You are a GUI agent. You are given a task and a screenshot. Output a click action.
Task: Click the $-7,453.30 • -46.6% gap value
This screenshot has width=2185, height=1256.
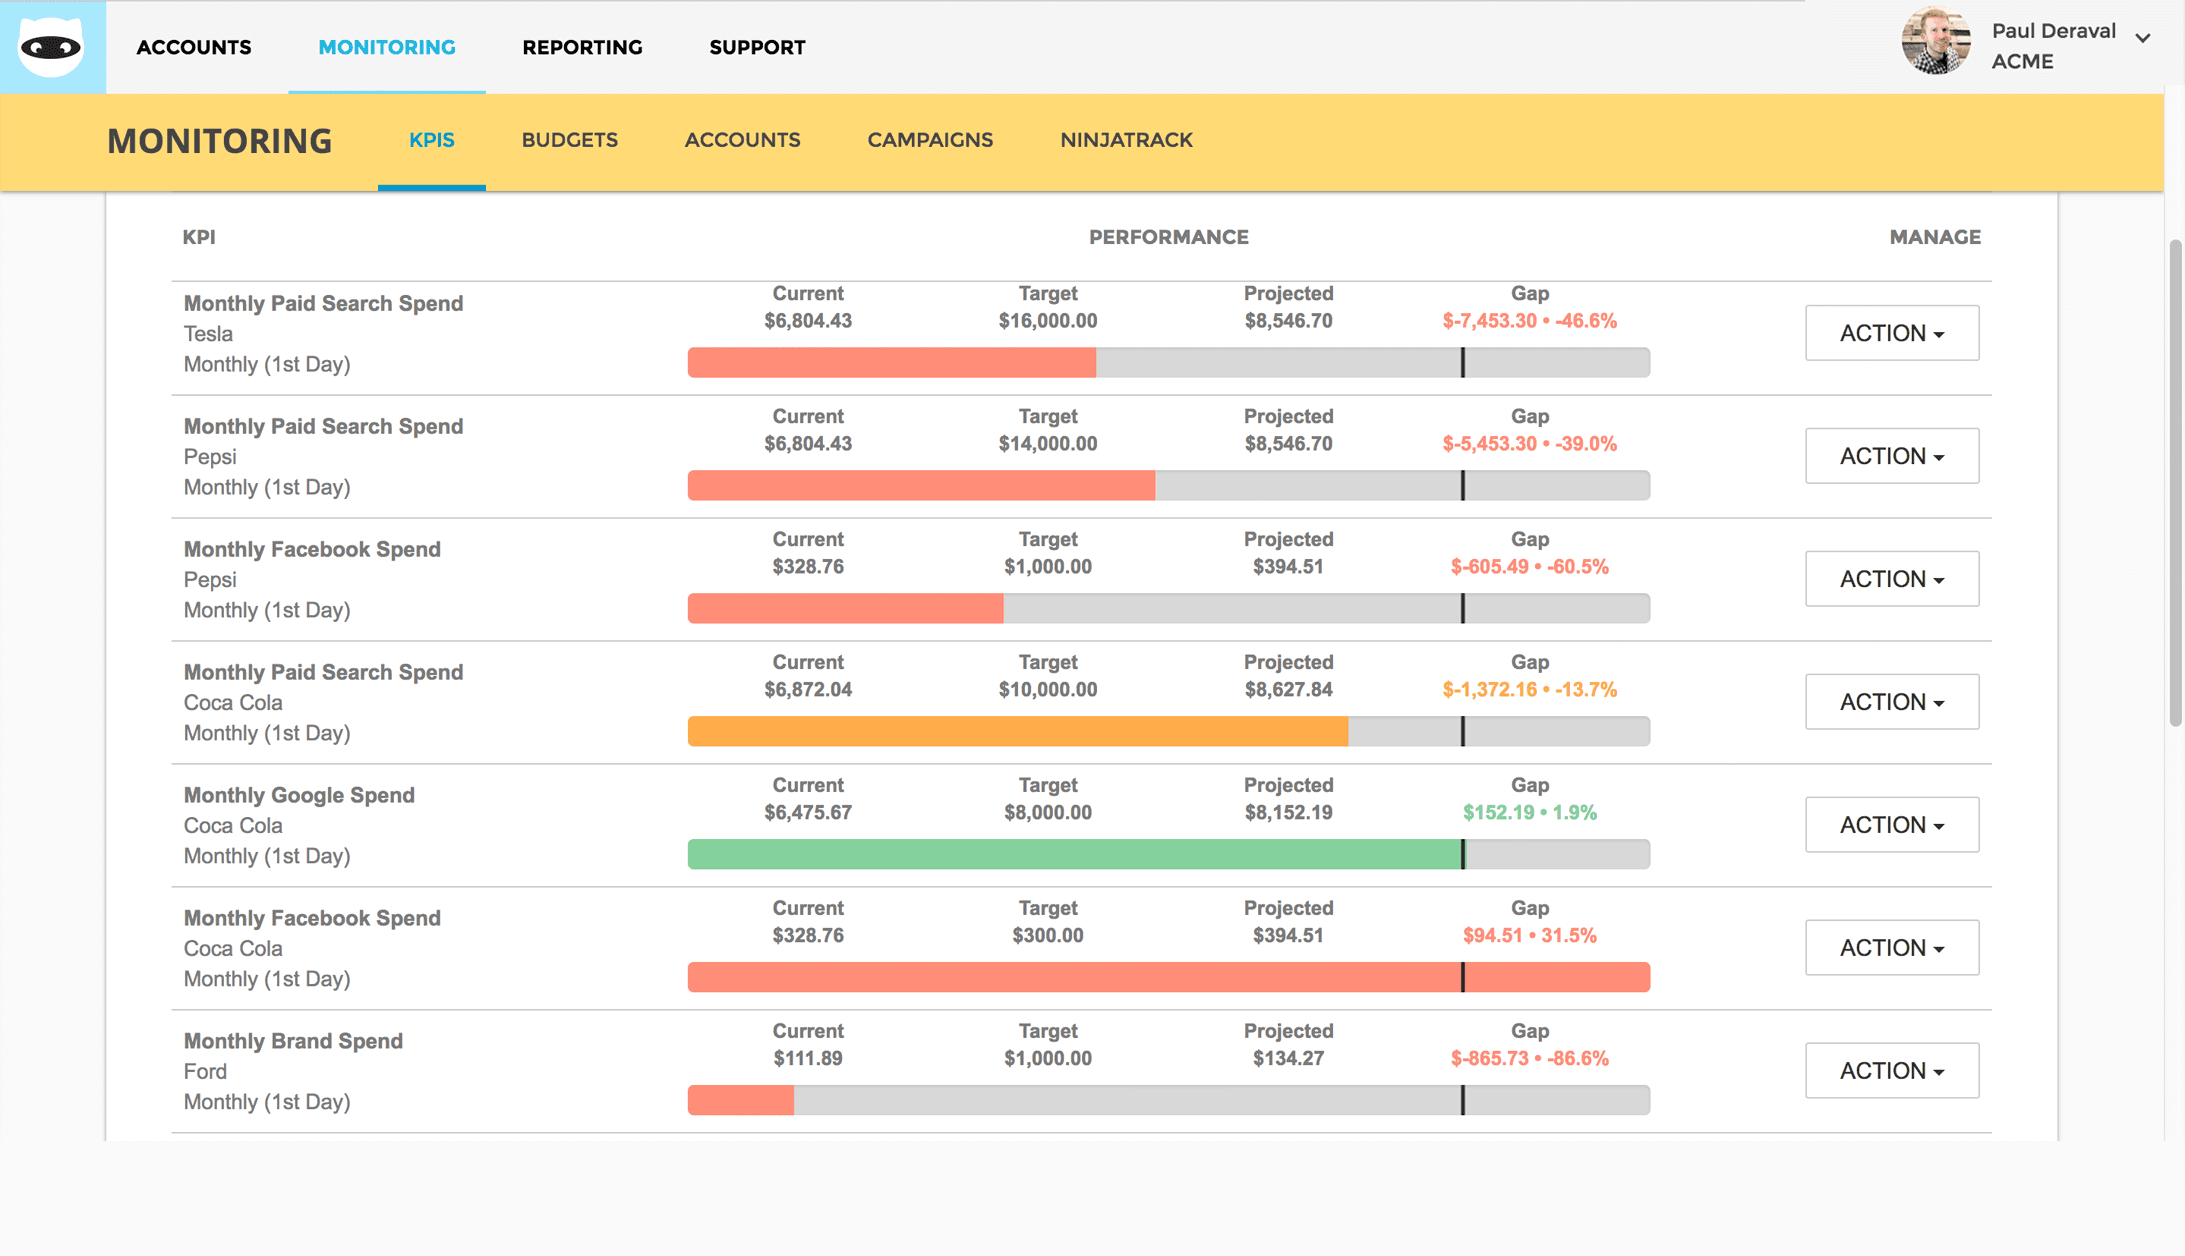pyautogui.click(x=1529, y=321)
